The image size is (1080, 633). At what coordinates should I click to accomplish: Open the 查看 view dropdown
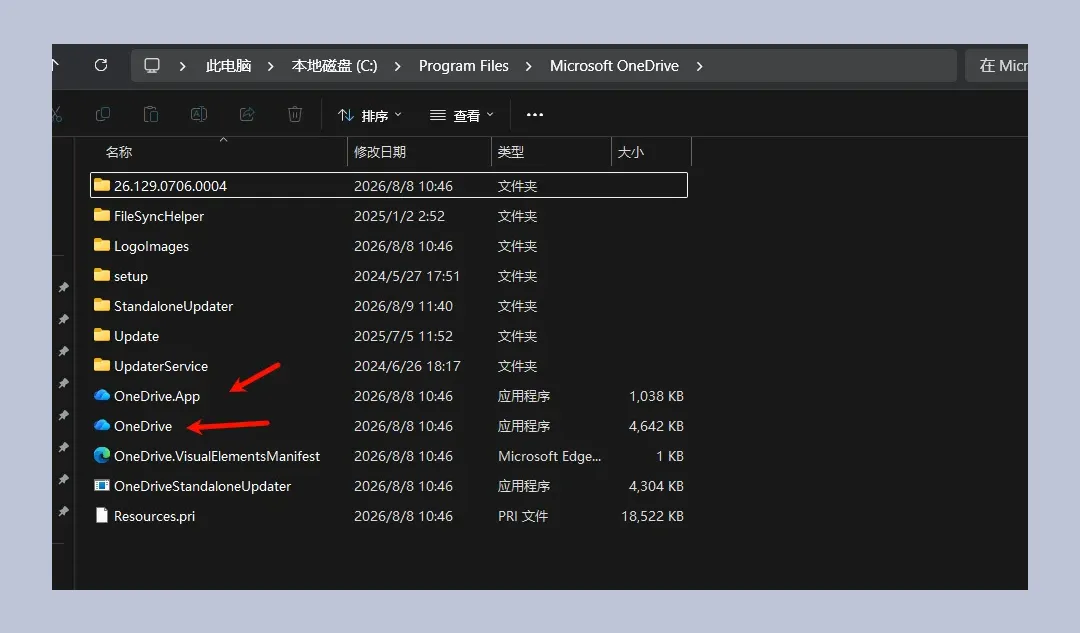(x=462, y=115)
